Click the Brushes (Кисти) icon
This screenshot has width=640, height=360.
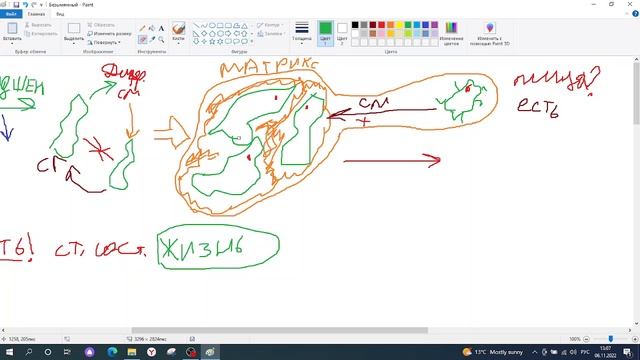[x=178, y=28]
